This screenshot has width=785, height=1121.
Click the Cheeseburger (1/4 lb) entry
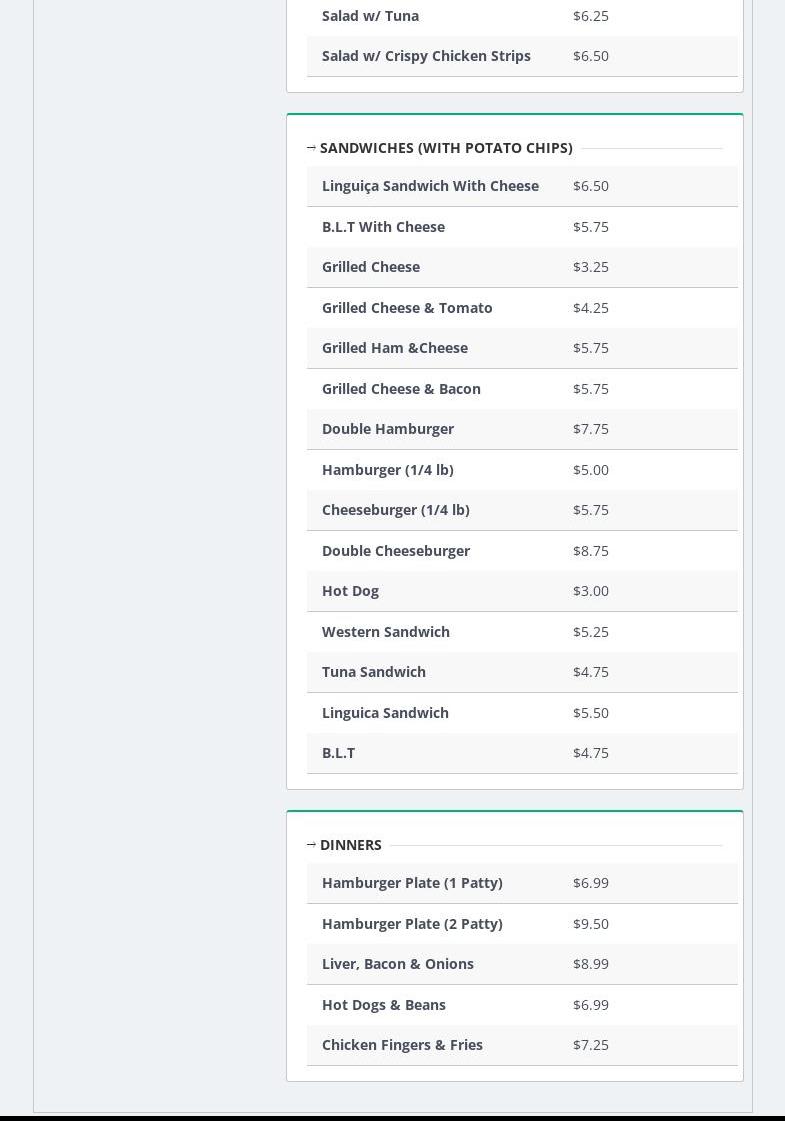click(x=396, y=510)
